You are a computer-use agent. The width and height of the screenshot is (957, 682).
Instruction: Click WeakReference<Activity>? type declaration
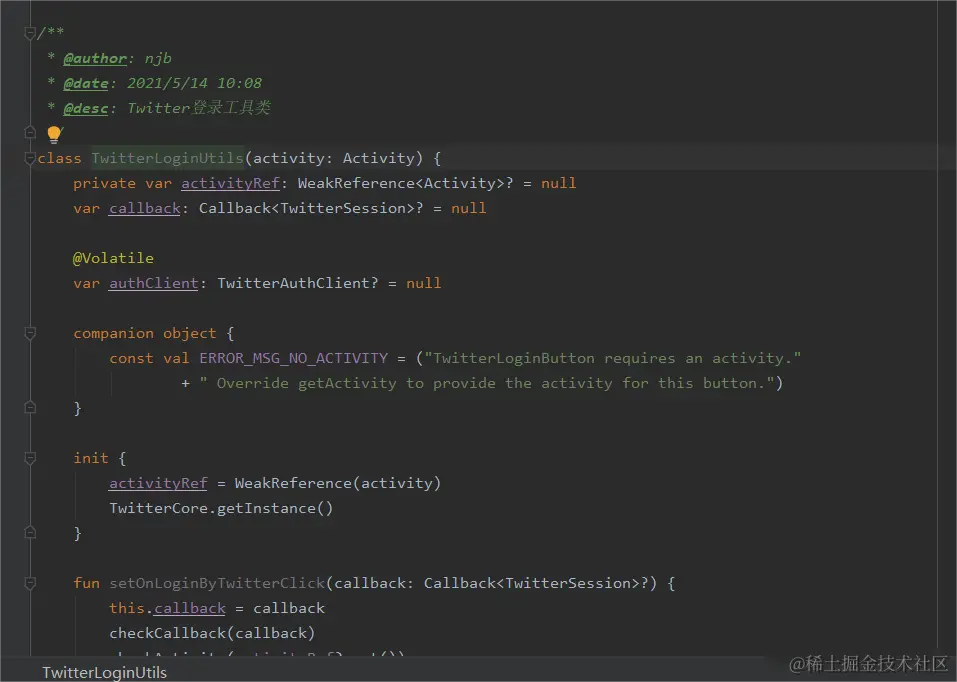pos(405,183)
